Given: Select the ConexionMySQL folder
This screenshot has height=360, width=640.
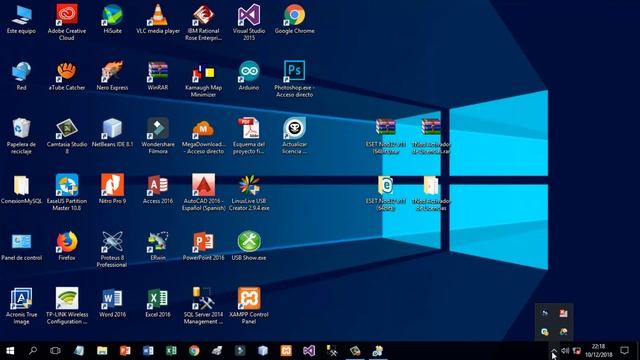Looking at the screenshot, I should 21,189.
